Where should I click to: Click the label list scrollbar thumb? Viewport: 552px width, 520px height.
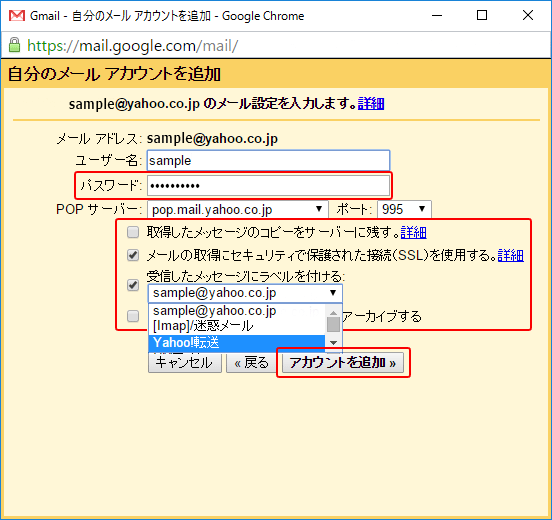point(333,324)
